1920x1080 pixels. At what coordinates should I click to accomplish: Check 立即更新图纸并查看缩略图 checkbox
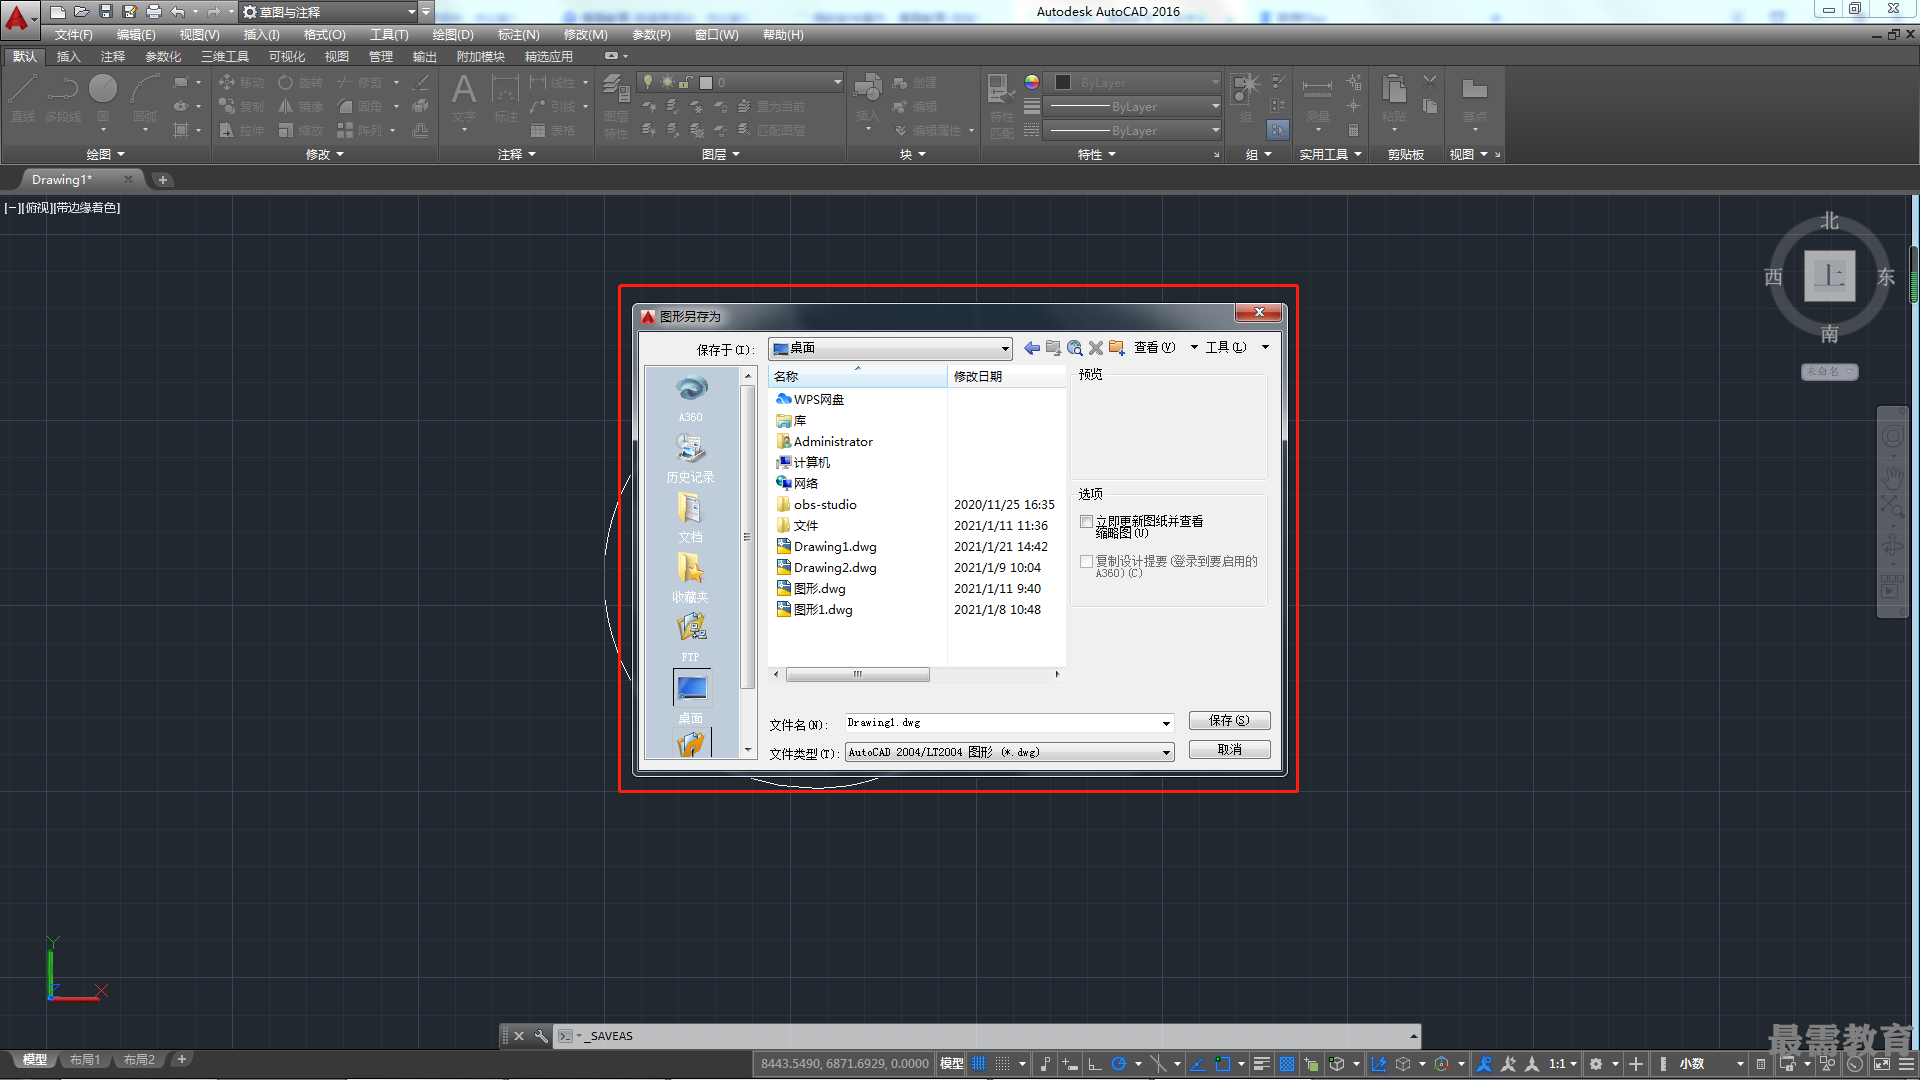[x=1086, y=522]
